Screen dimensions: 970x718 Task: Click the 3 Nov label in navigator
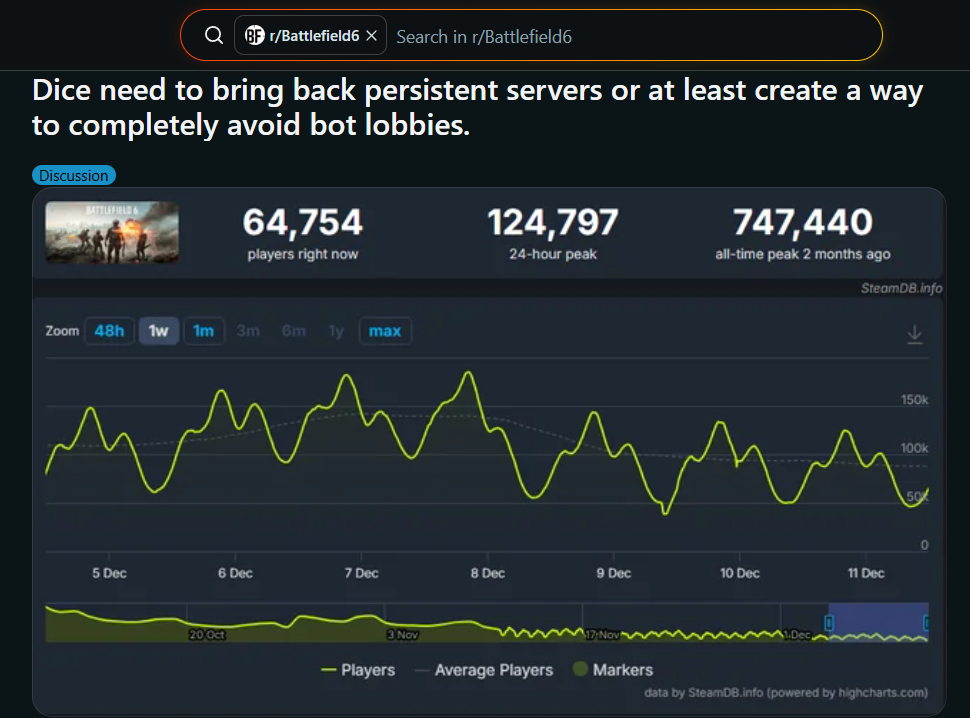(x=403, y=635)
